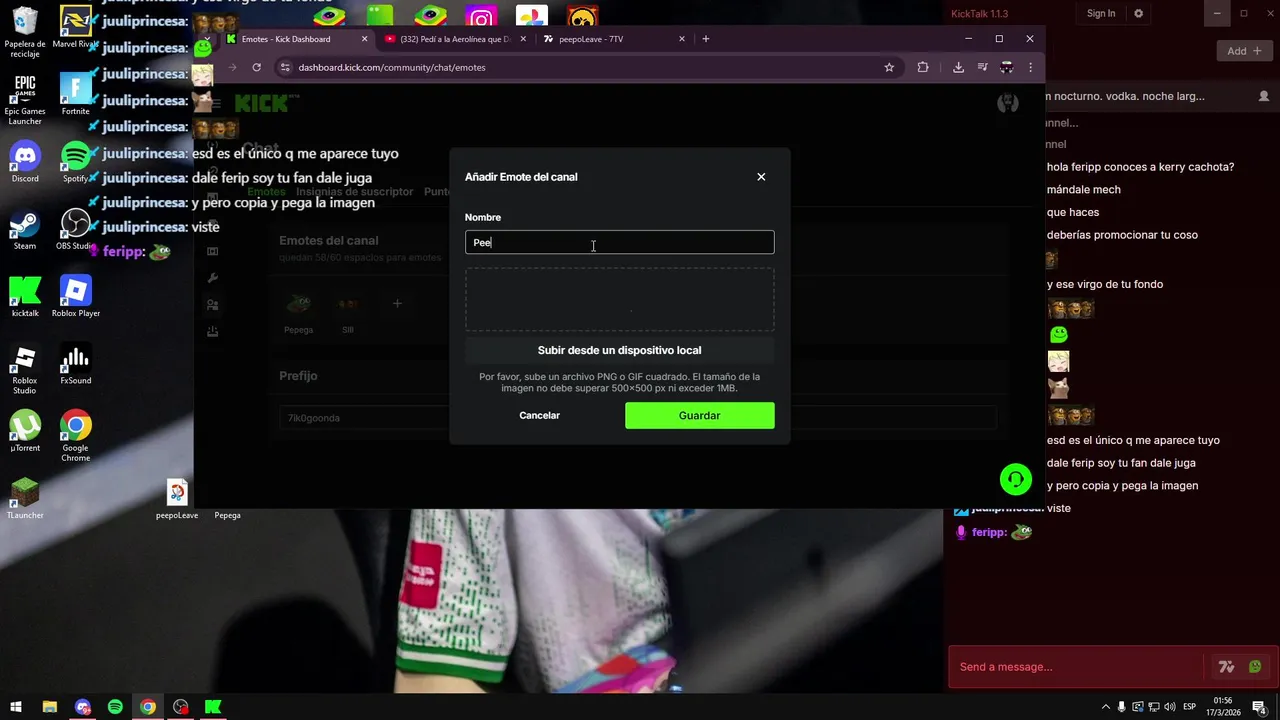Open the Chrome media control icon

pyautogui.click(x=982, y=67)
